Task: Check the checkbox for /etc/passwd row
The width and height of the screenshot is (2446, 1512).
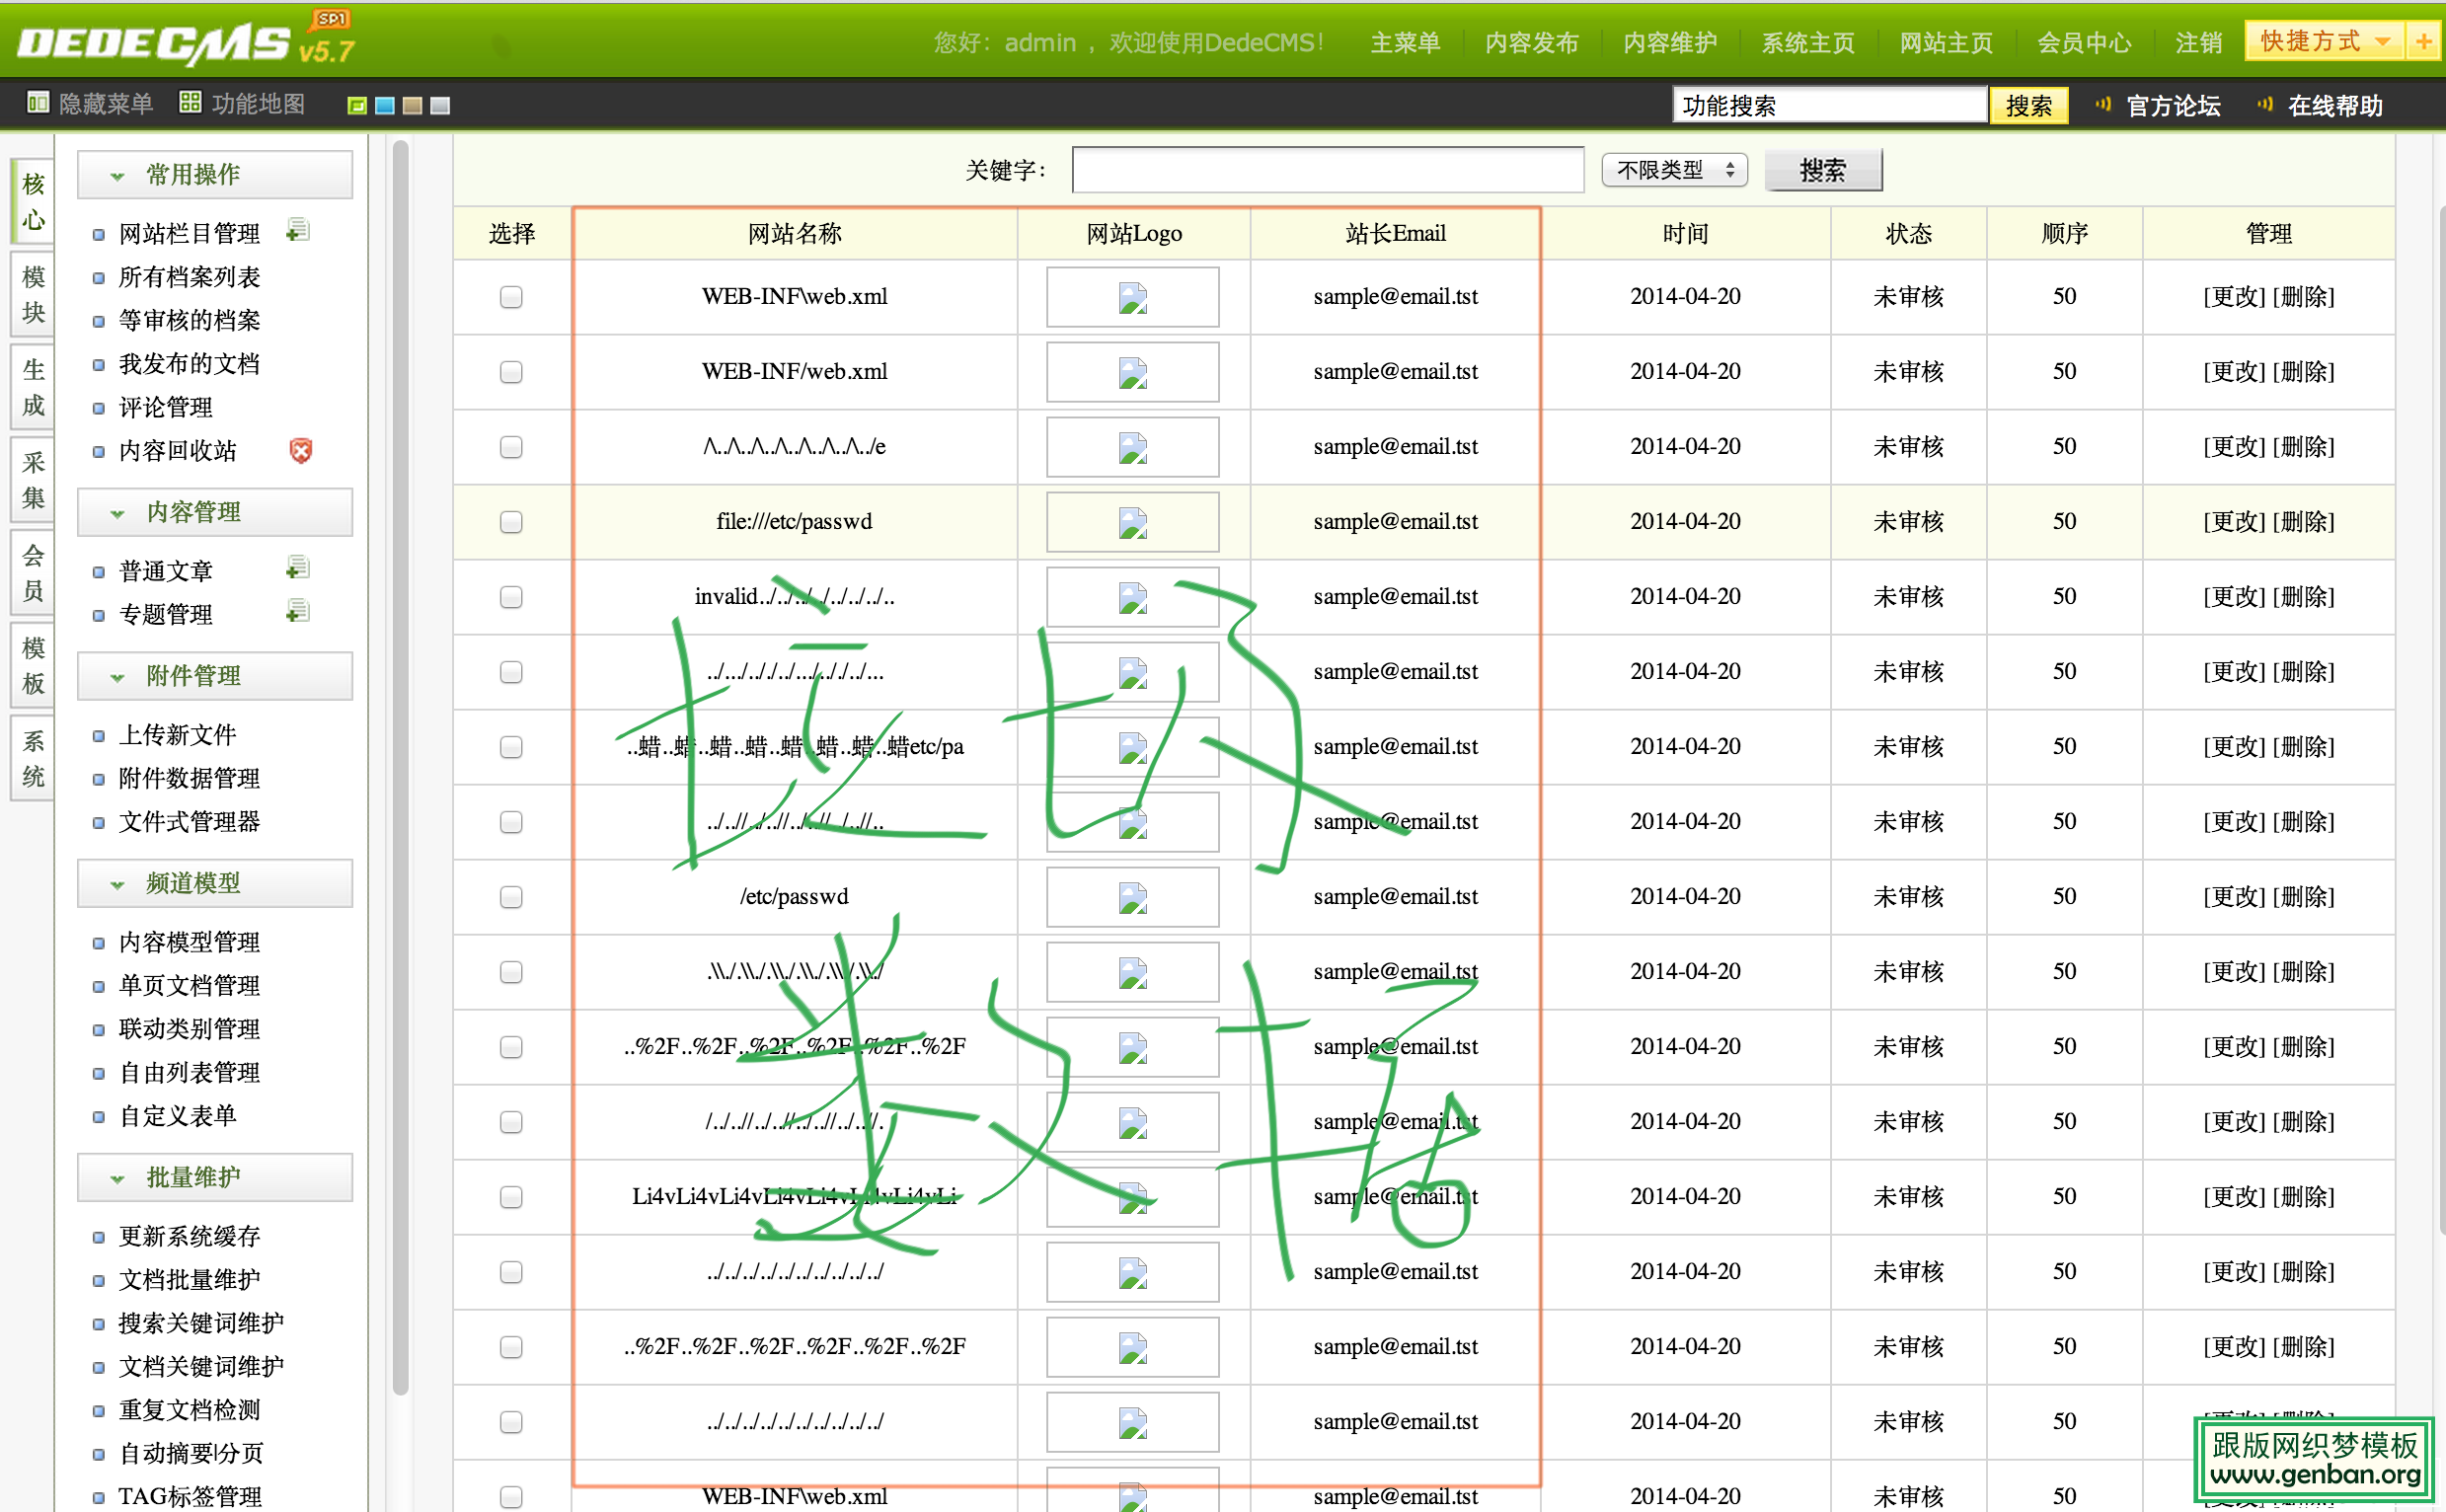Action: (511, 896)
